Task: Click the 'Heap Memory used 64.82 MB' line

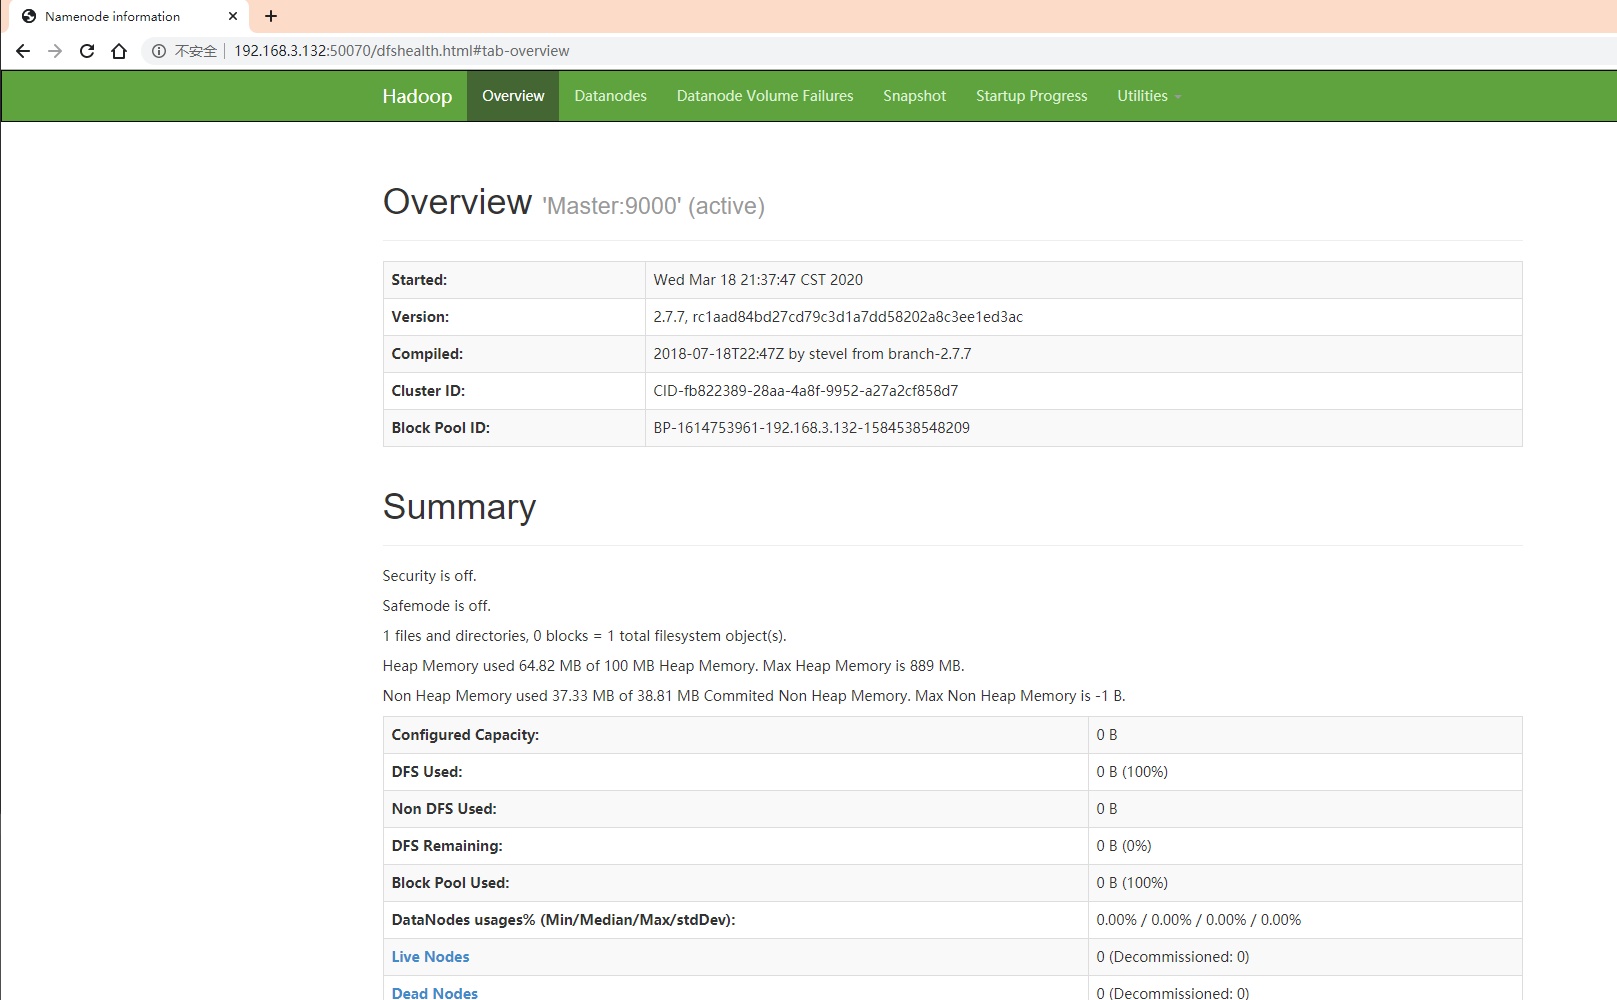Action: tap(674, 666)
